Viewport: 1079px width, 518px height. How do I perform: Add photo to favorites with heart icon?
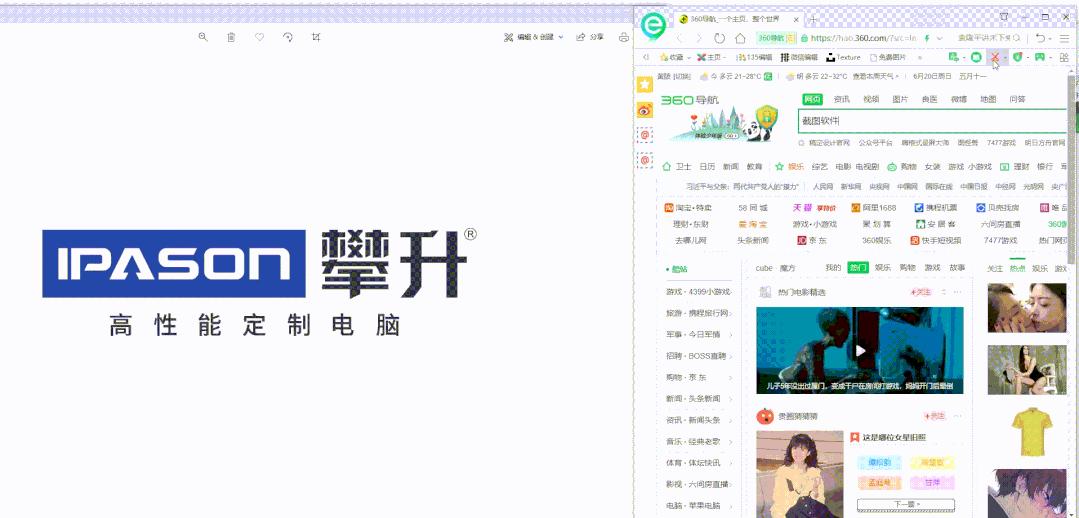[x=259, y=37]
